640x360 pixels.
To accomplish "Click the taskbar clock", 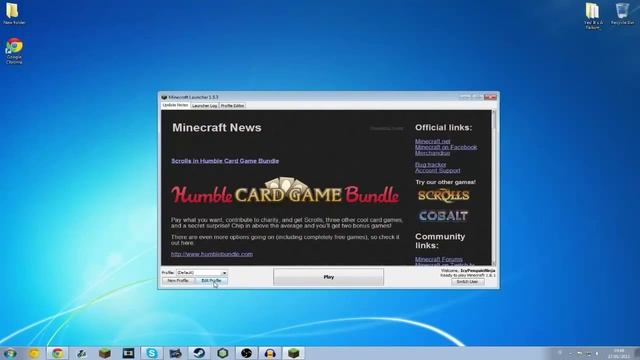I will [x=619, y=353].
